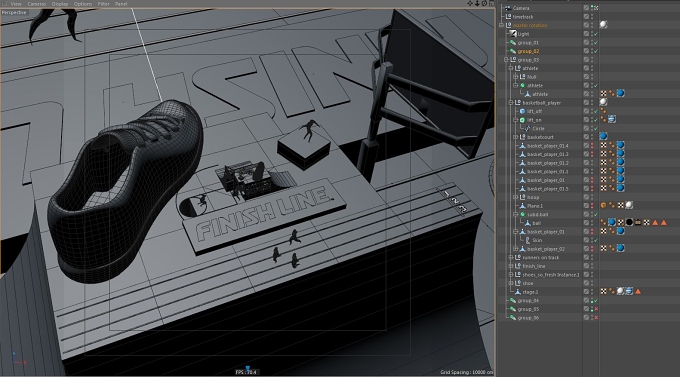This screenshot has width=680, height=377.
Task: Click the orange hexagon tag on Plane.1
Action: pyautogui.click(x=603, y=205)
